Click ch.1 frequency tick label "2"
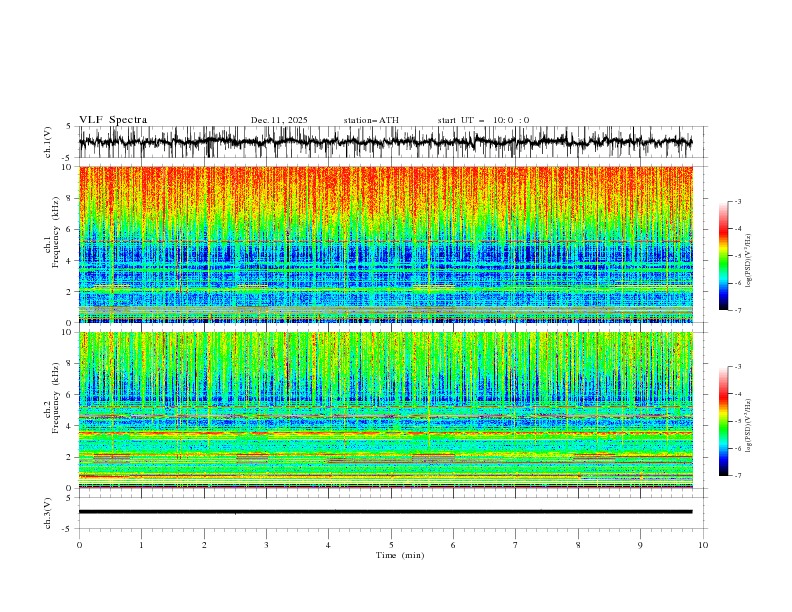Screen dimensions: 792x612 pyautogui.click(x=70, y=291)
